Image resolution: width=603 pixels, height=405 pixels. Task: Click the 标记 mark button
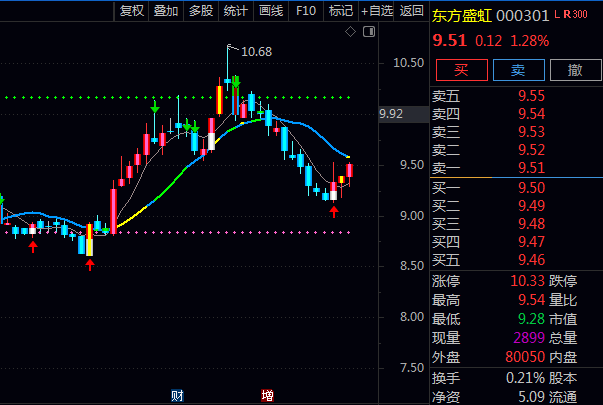[x=341, y=11]
